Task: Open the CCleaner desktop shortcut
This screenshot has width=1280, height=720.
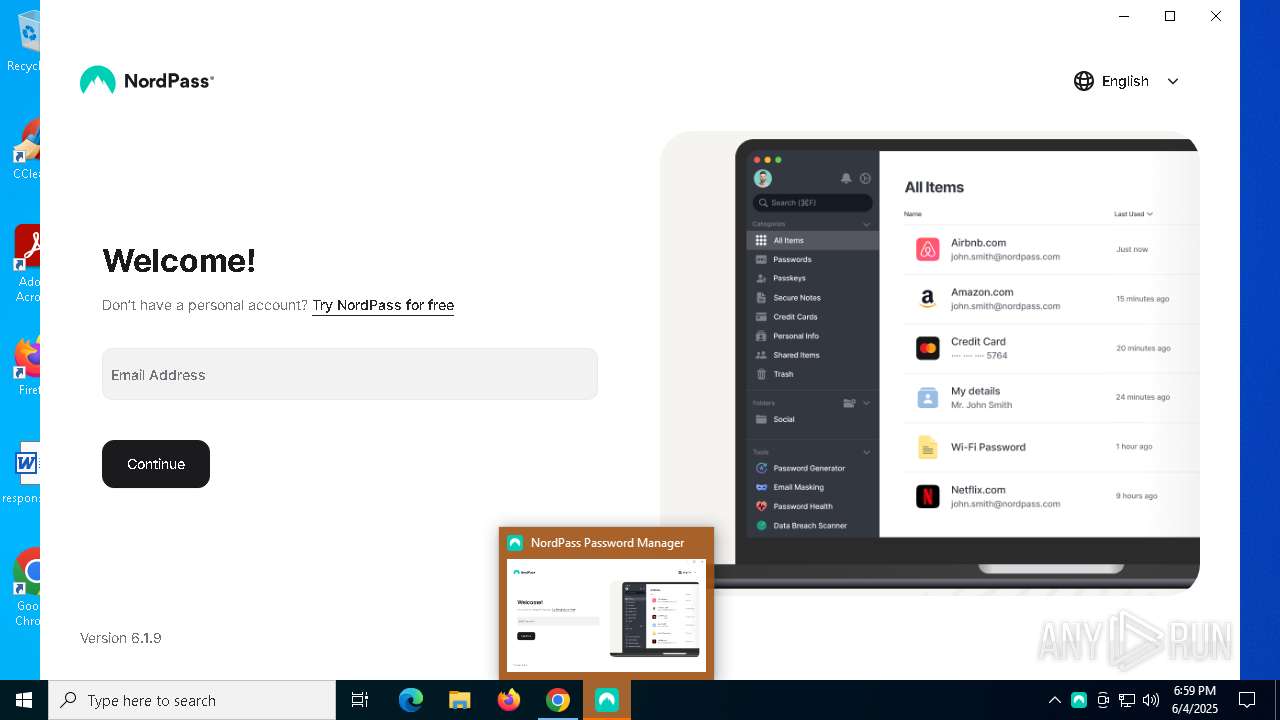Action: point(28,150)
